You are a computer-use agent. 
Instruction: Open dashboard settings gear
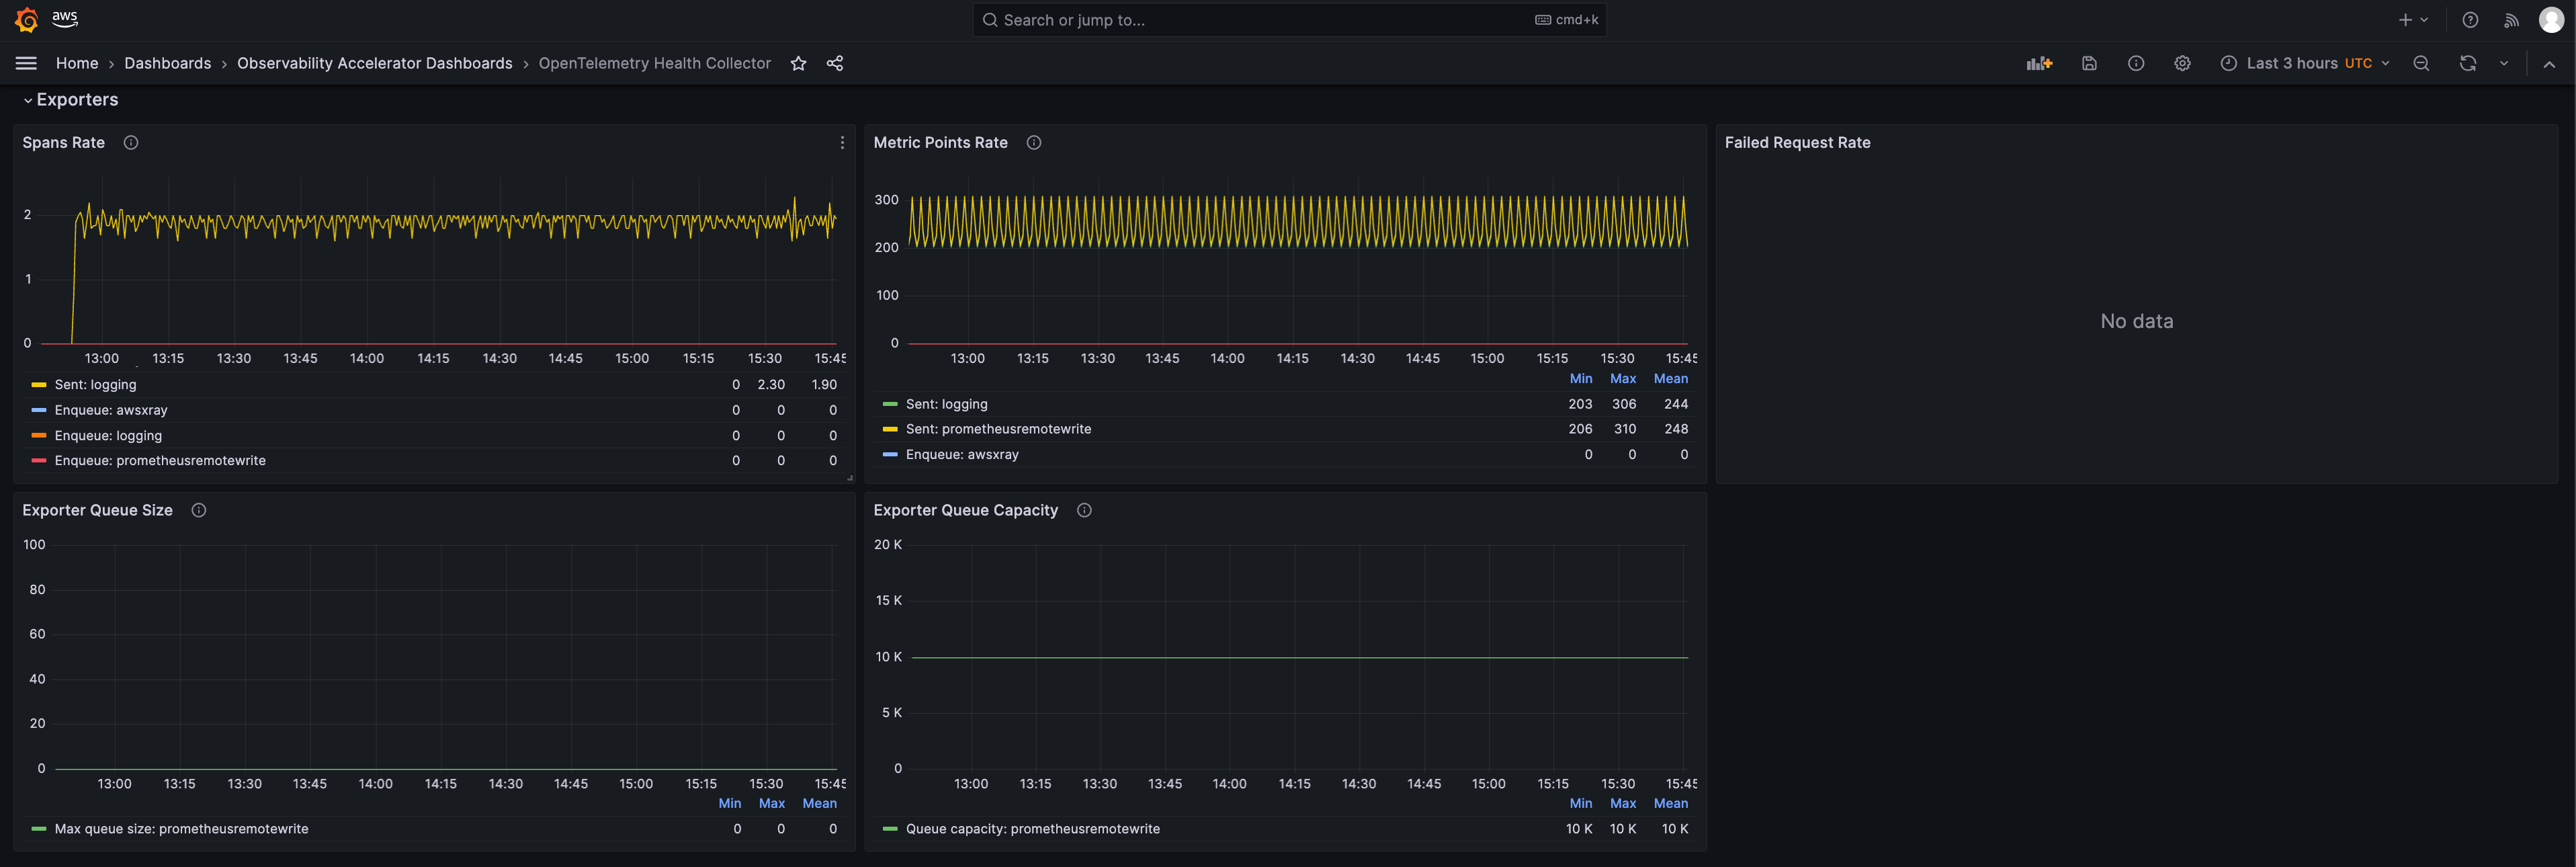[x=2182, y=63]
